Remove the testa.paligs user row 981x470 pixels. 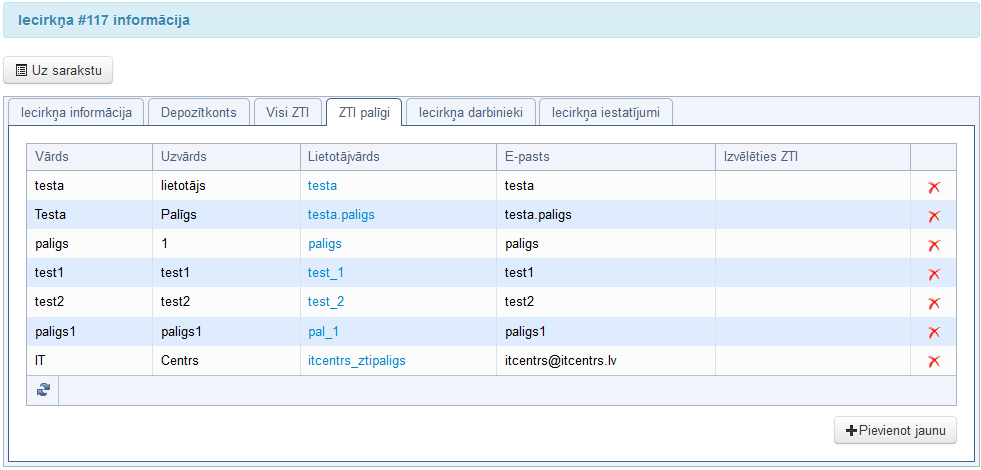click(934, 216)
